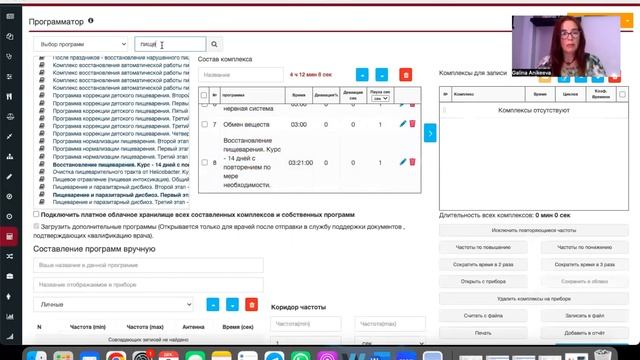
Task: Open the Личные category dropdown
Action: (x=113, y=304)
